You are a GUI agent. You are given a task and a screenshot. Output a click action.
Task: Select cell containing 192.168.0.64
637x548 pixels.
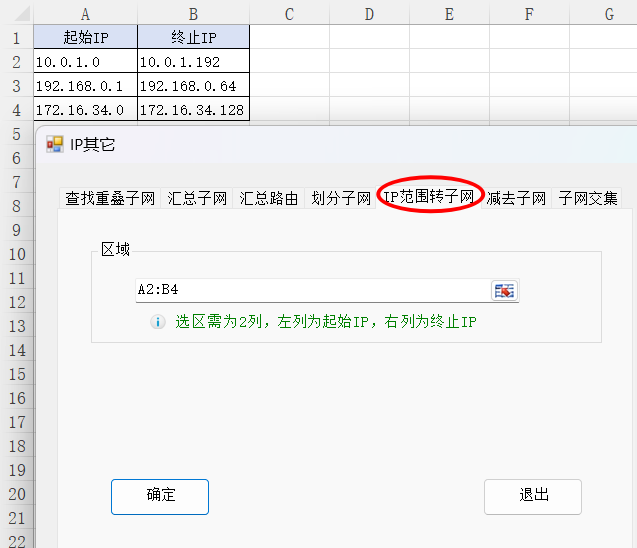click(x=193, y=85)
